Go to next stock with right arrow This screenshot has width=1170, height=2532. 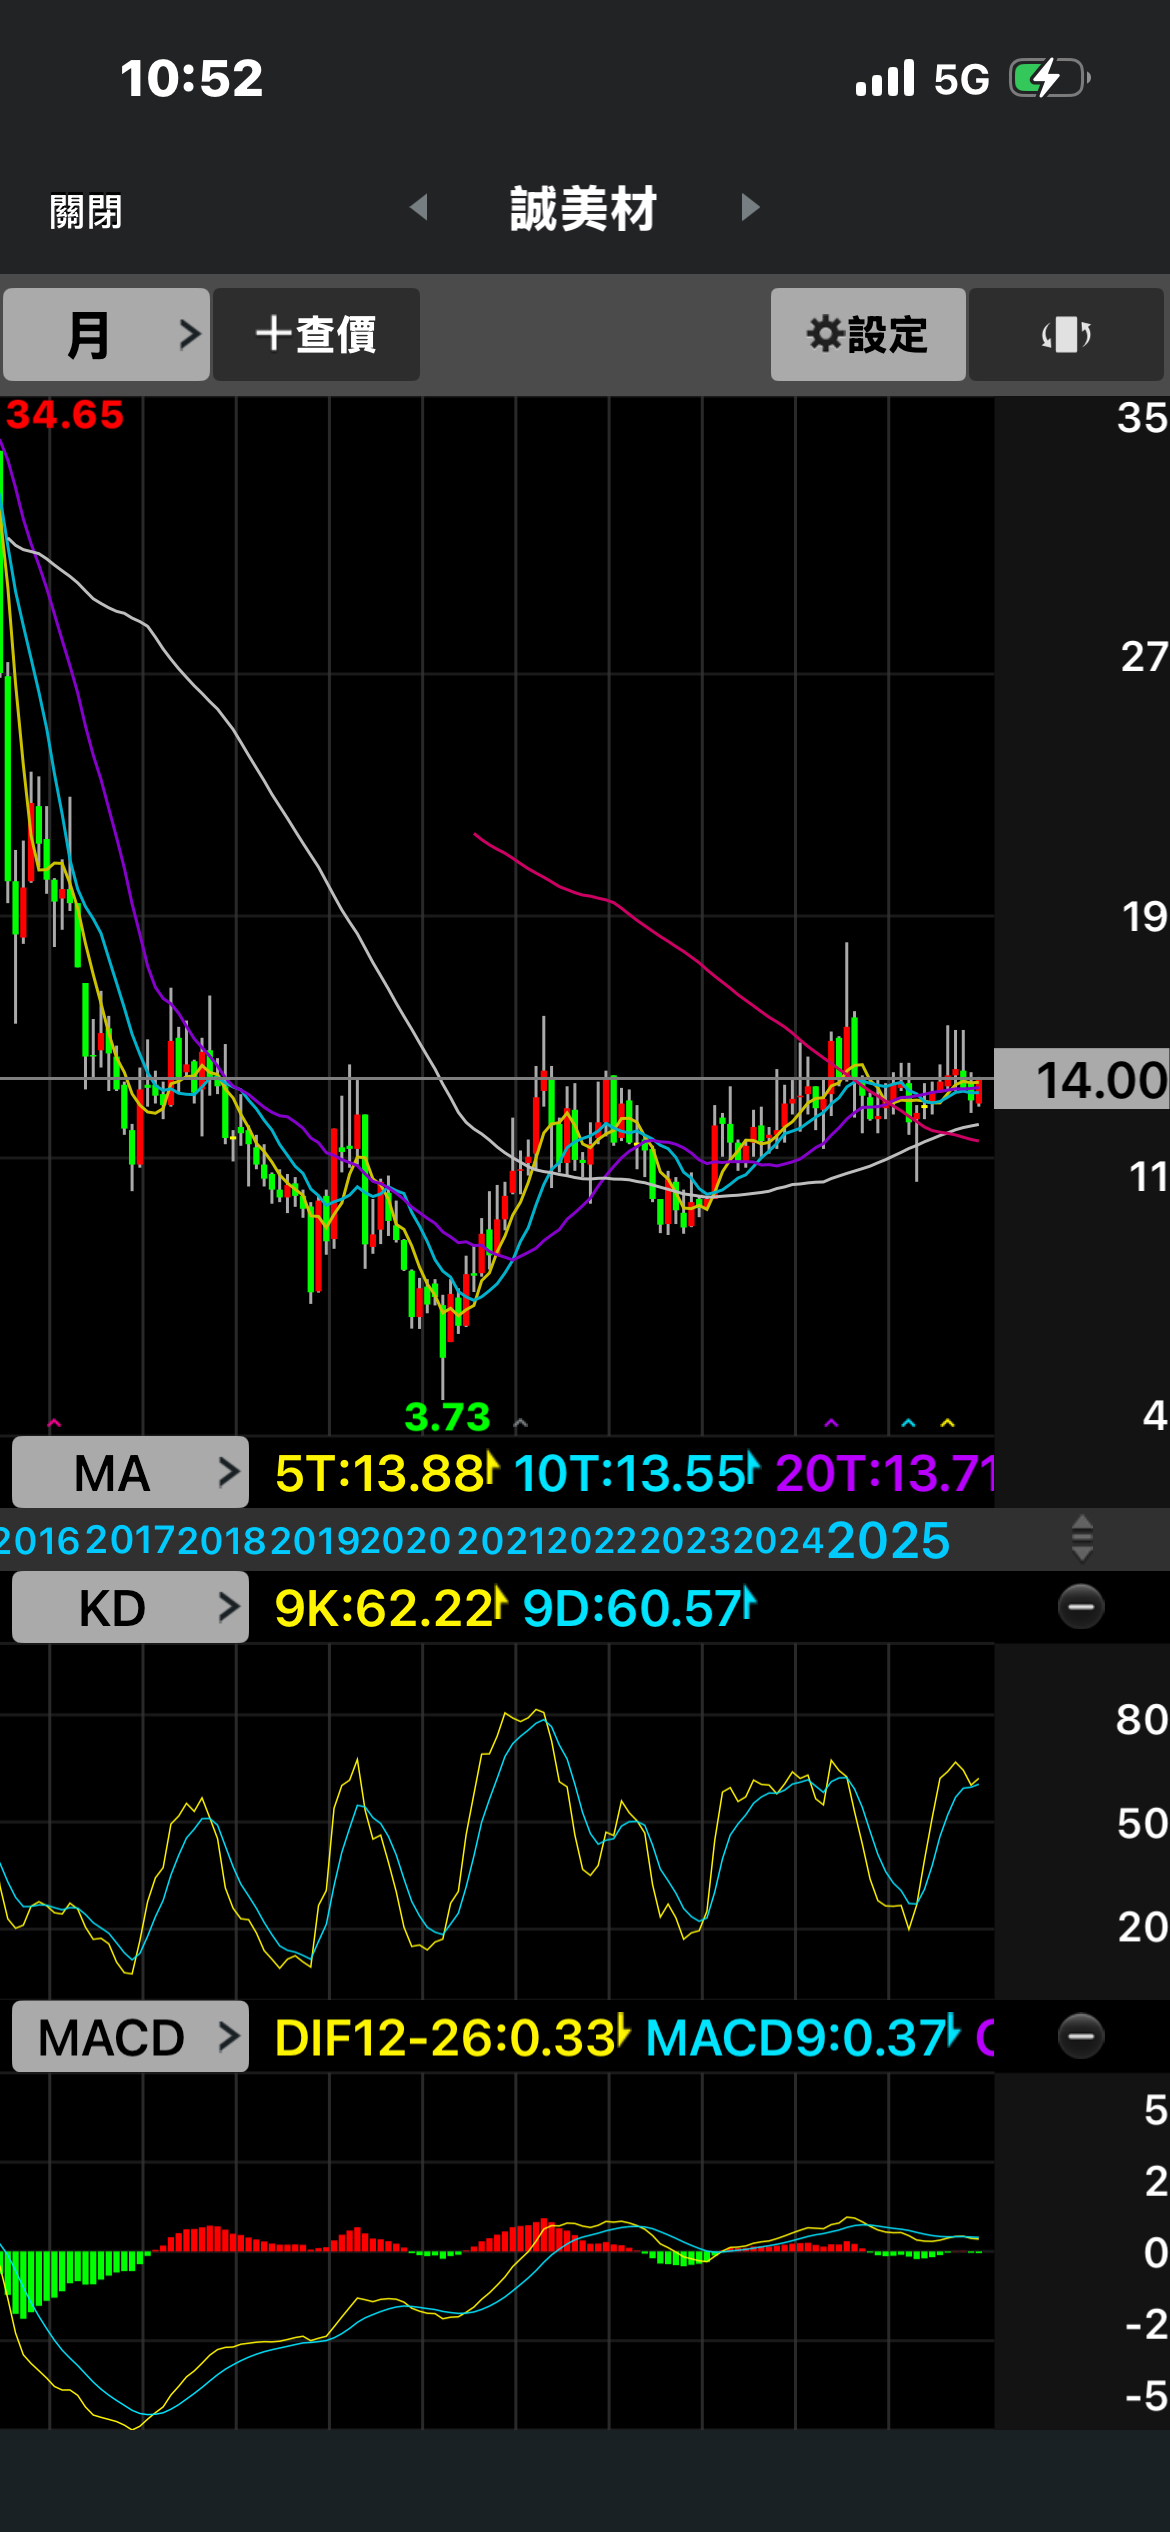pyautogui.click(x=750, y=208)
